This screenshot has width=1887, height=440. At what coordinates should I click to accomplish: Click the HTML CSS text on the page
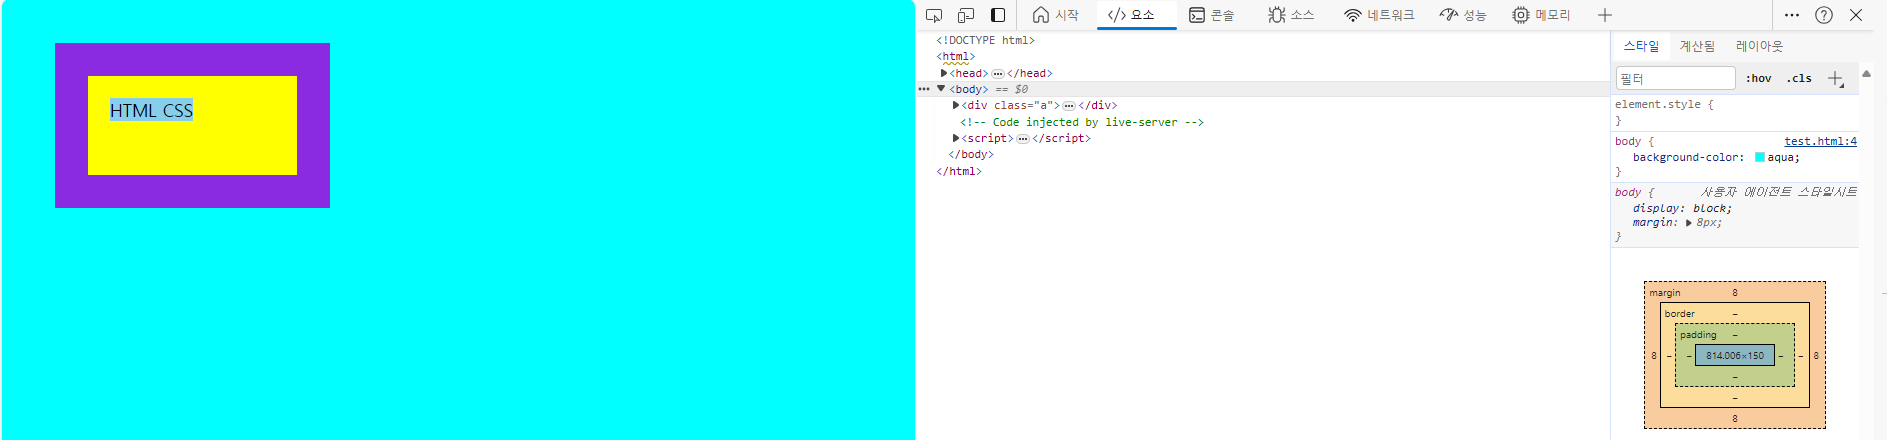(x=151, y=110)
